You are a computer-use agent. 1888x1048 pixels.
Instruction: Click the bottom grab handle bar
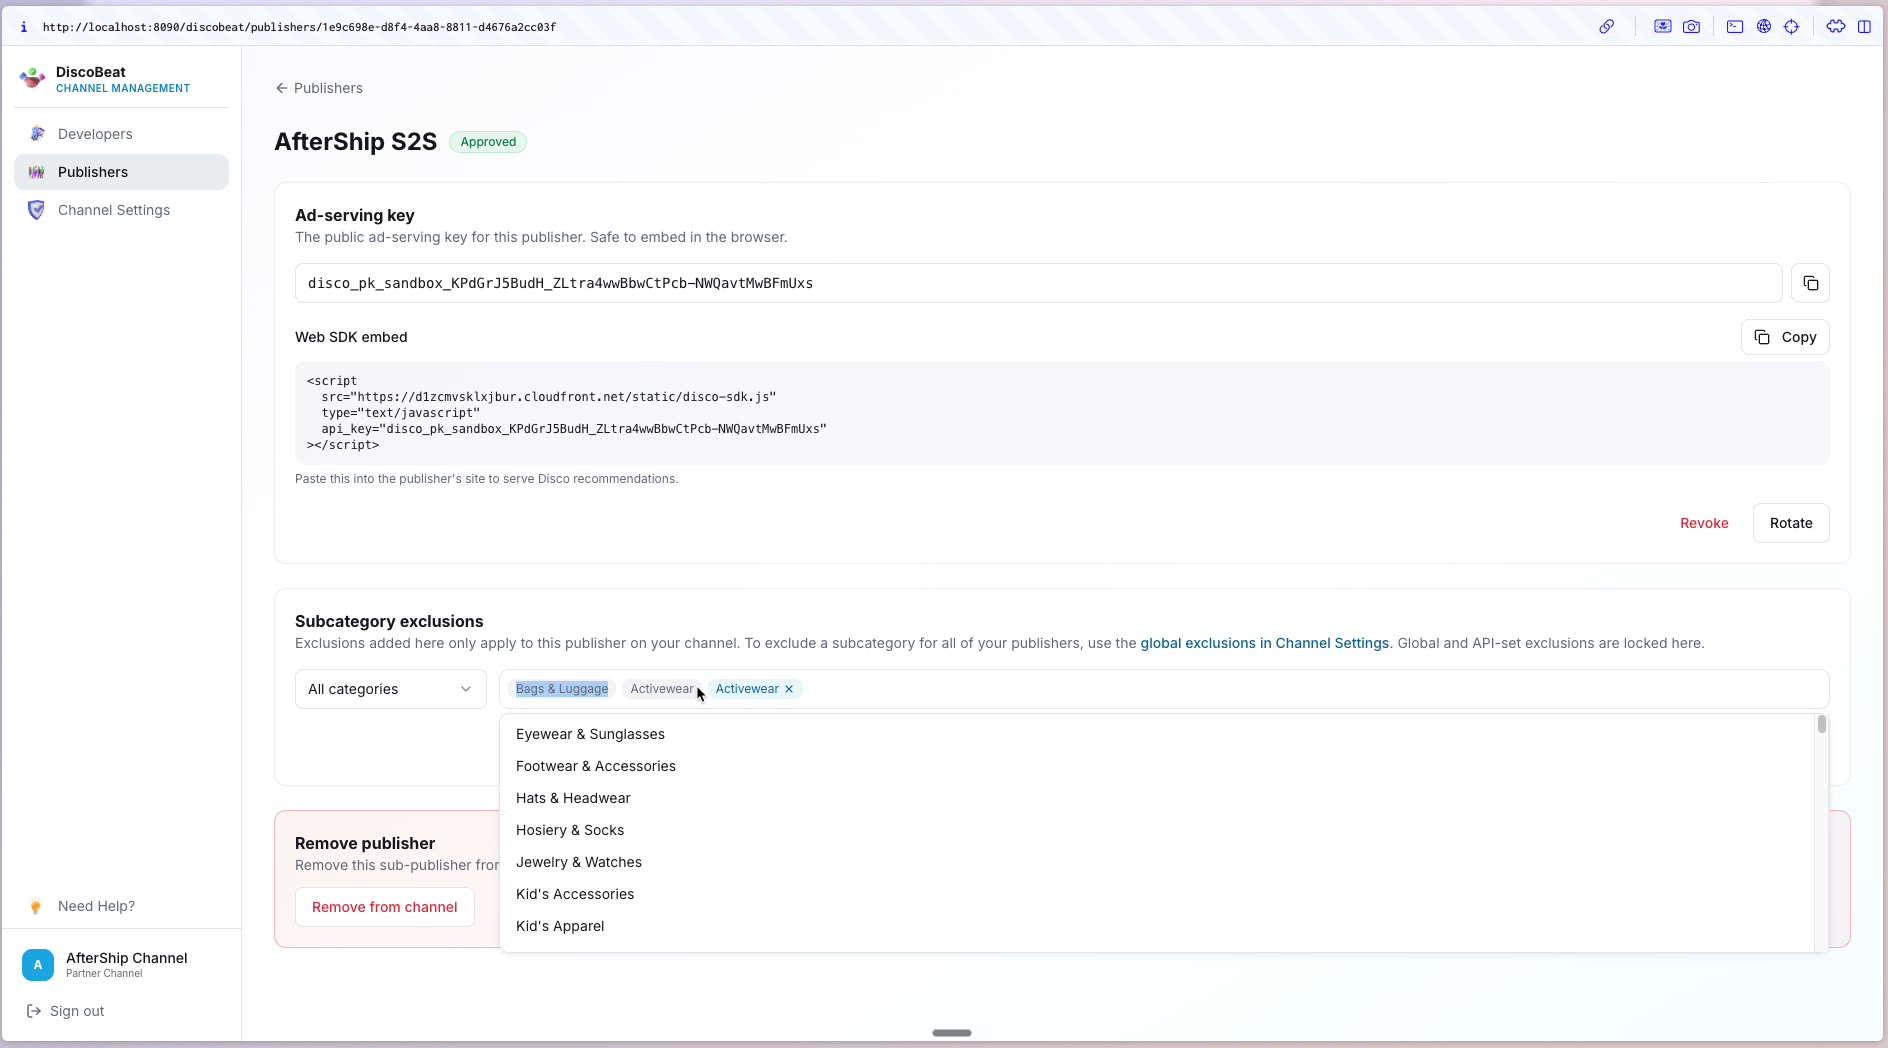click(x=952, y=1033)
